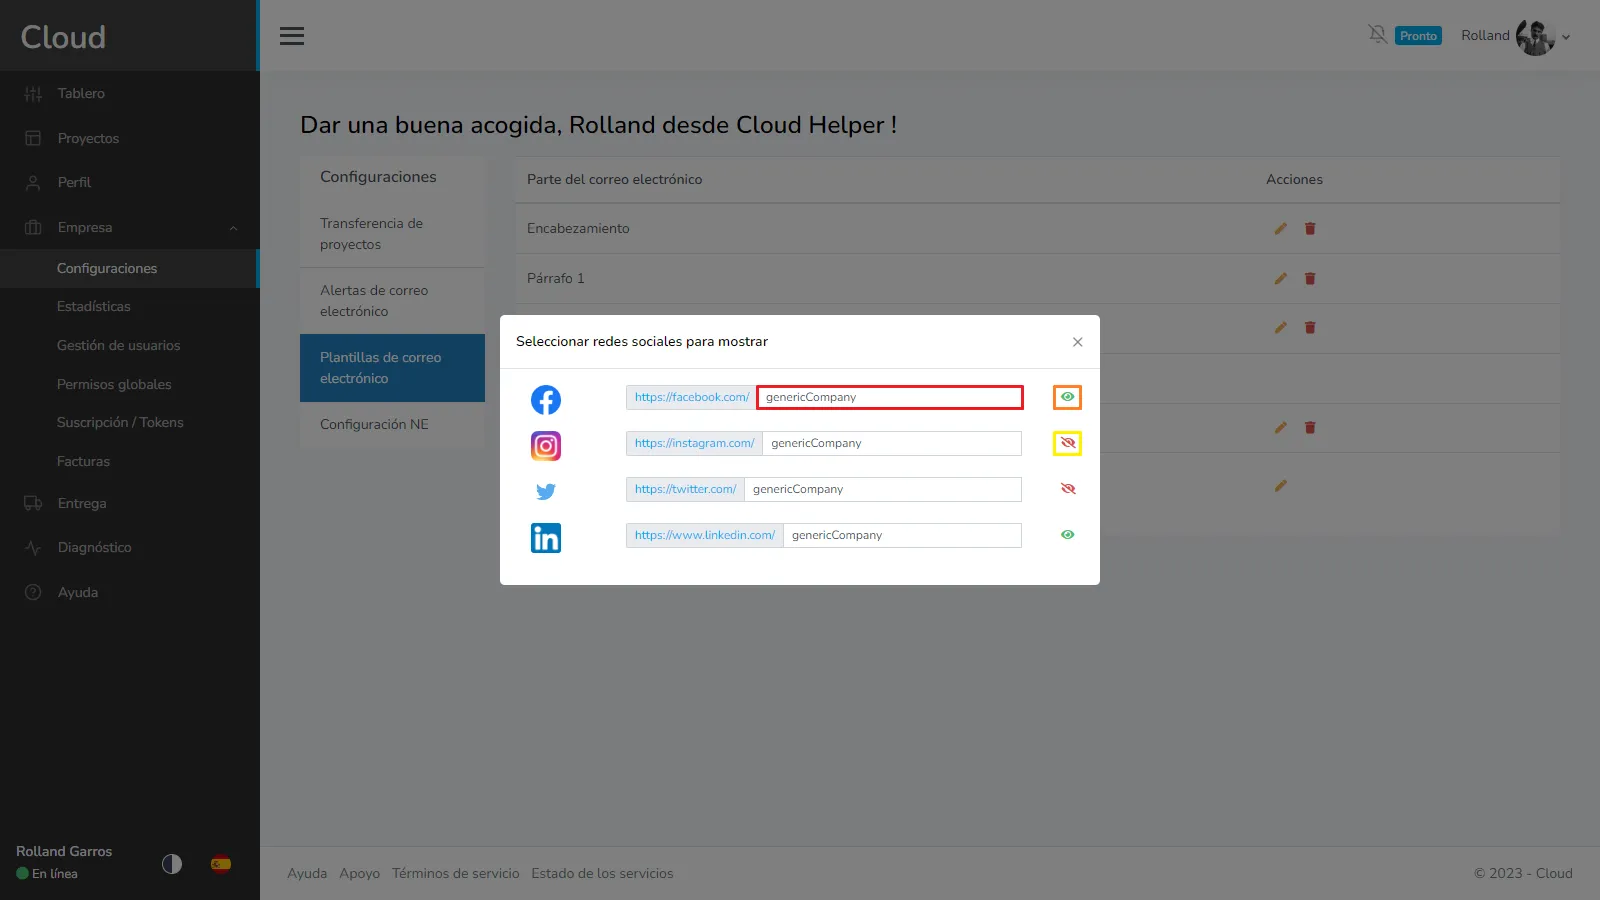Image resolution: width=1600 pixels, height=900 pixels.
Task: Collapse the Empresa sidebar section
Action: (x=130, y=227)
